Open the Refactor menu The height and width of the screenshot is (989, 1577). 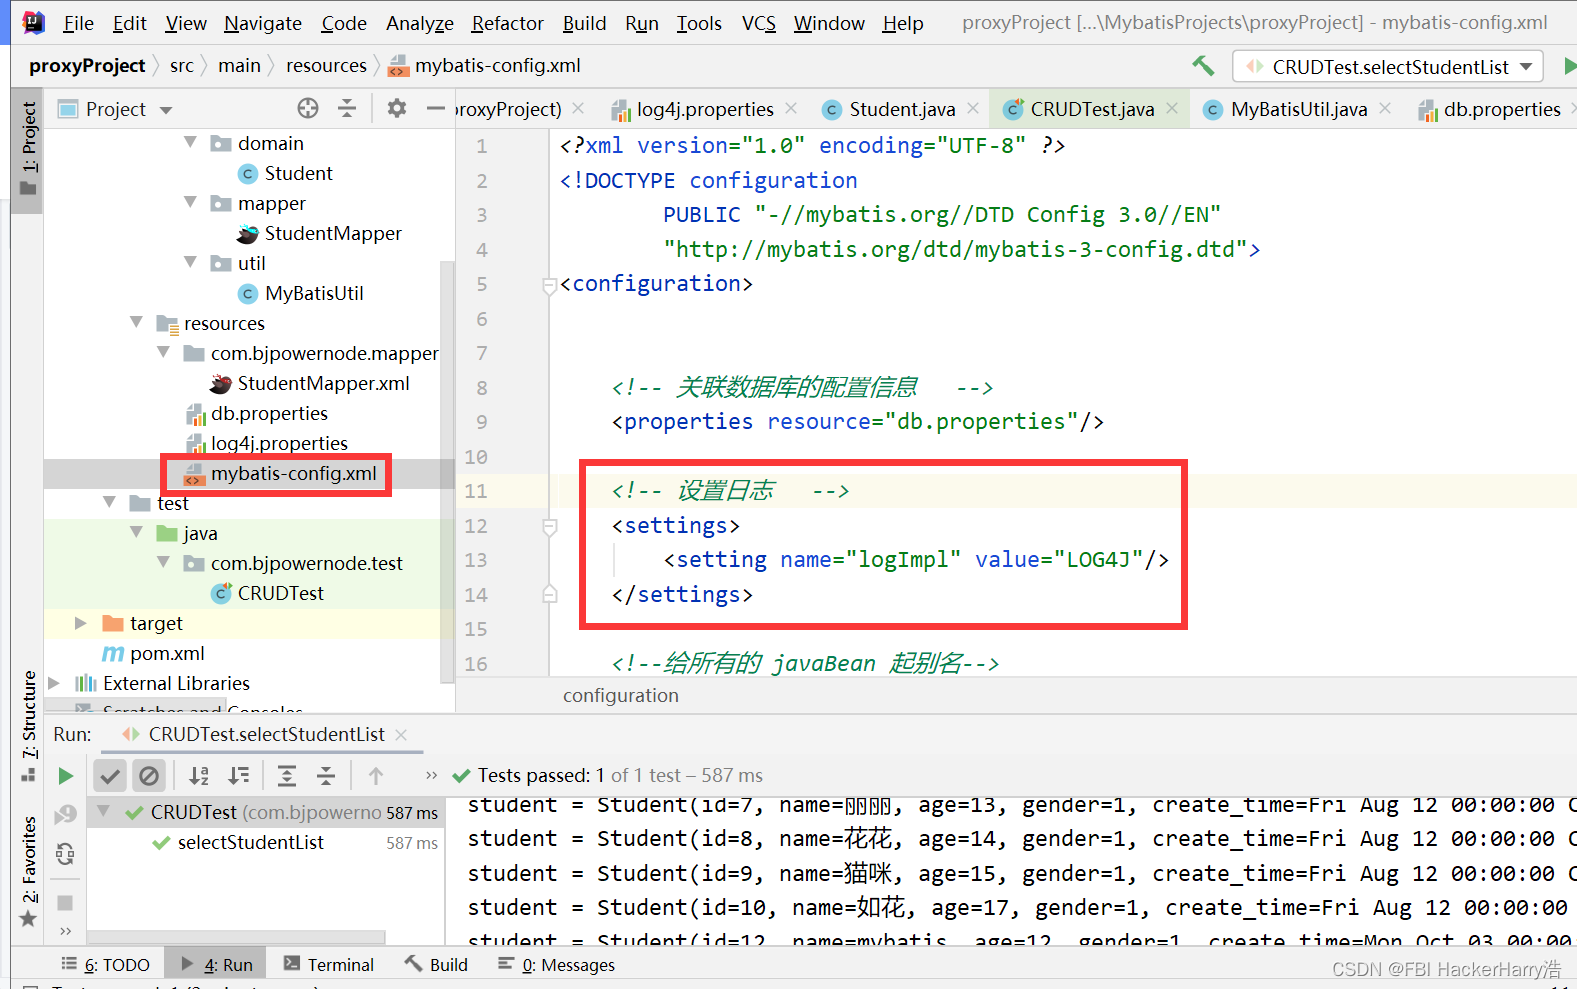(x=507, y=22)
